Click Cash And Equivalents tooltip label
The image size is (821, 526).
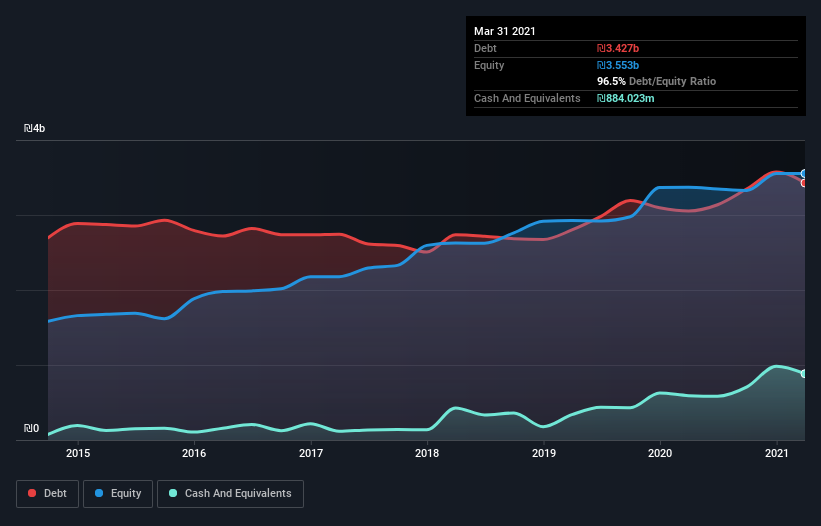[527, 98]
